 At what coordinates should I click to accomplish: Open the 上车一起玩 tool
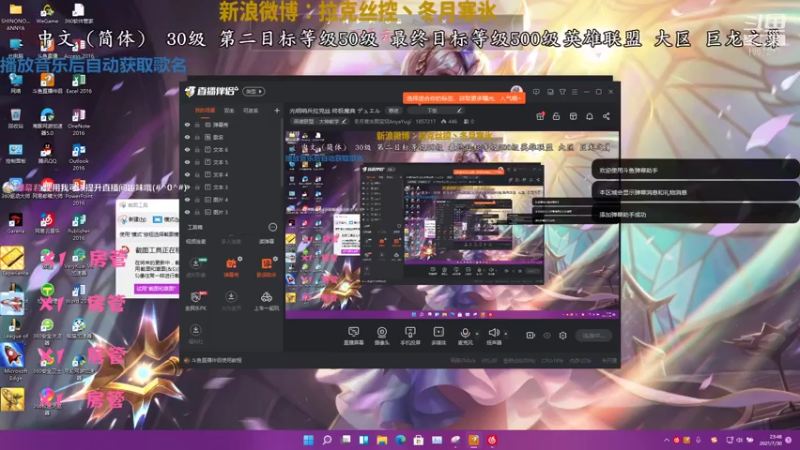coord(266,301)
